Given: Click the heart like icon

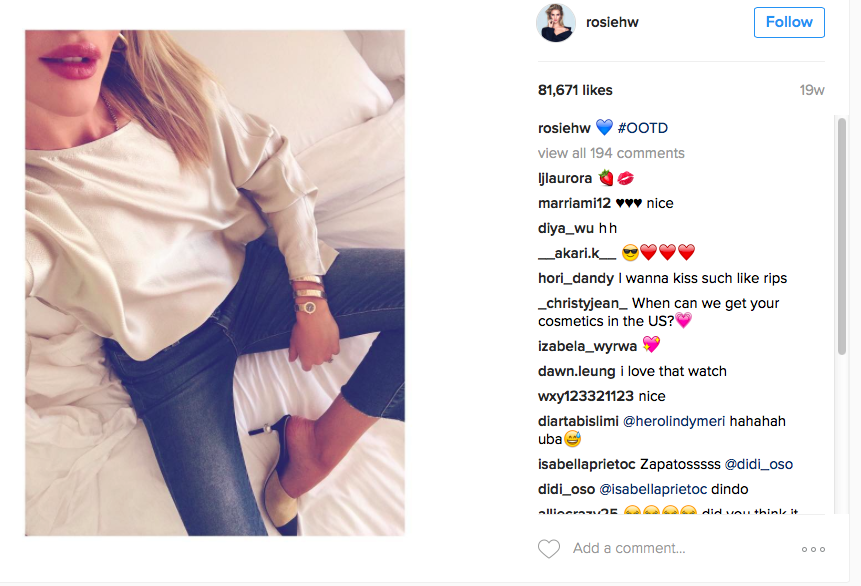Looking at the screenshot, I should [549, 549].
